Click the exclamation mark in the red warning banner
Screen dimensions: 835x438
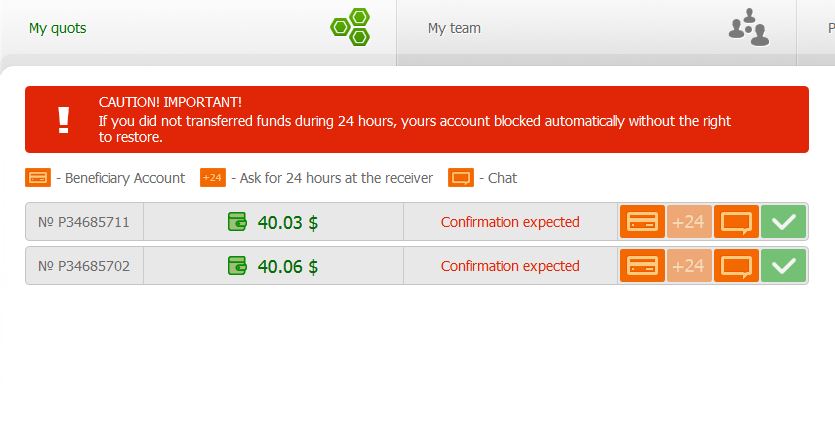[x=63, y=120]
